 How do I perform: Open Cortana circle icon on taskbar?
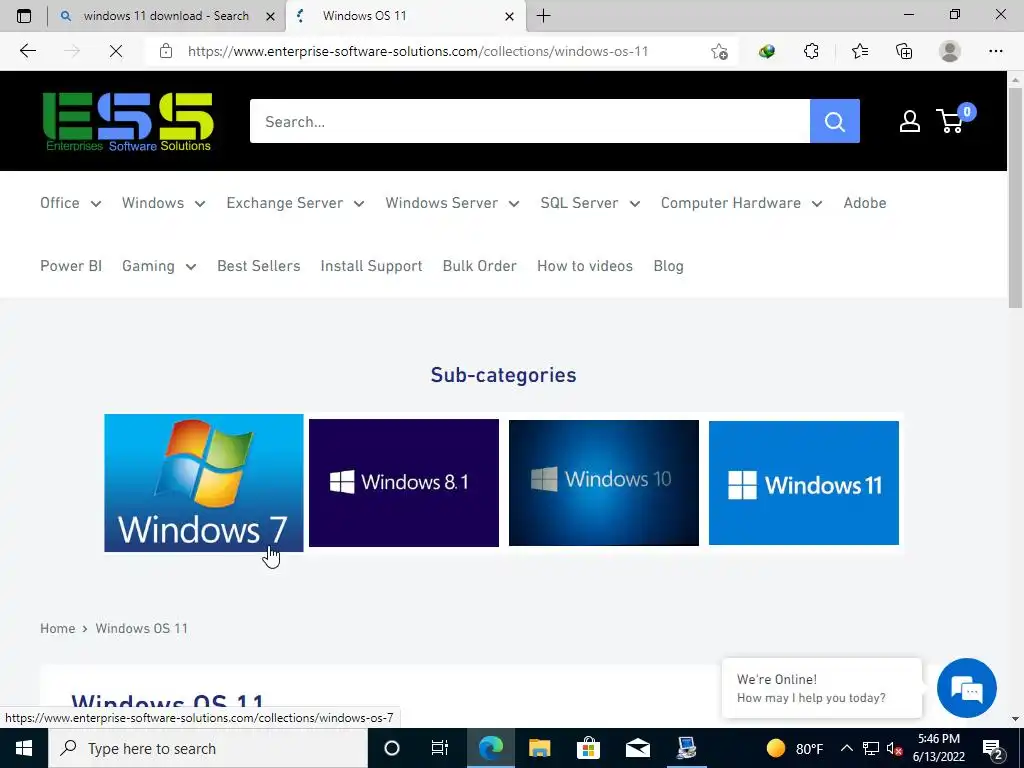(x=392, y=748)
